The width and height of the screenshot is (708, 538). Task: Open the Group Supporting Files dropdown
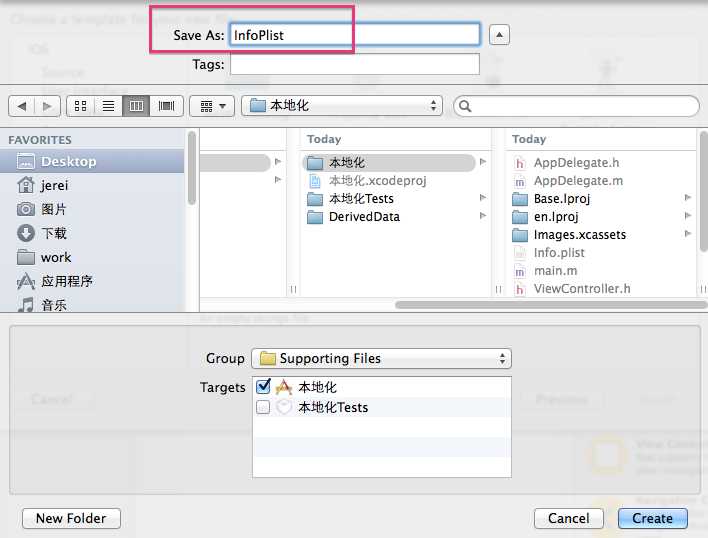tap(381, 359)
